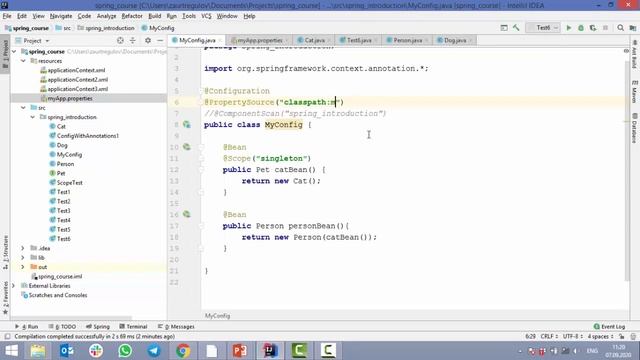Open Project panel settings gear
Image resolution: width=640 pixels, height=360 pixels.
[148, 40]
